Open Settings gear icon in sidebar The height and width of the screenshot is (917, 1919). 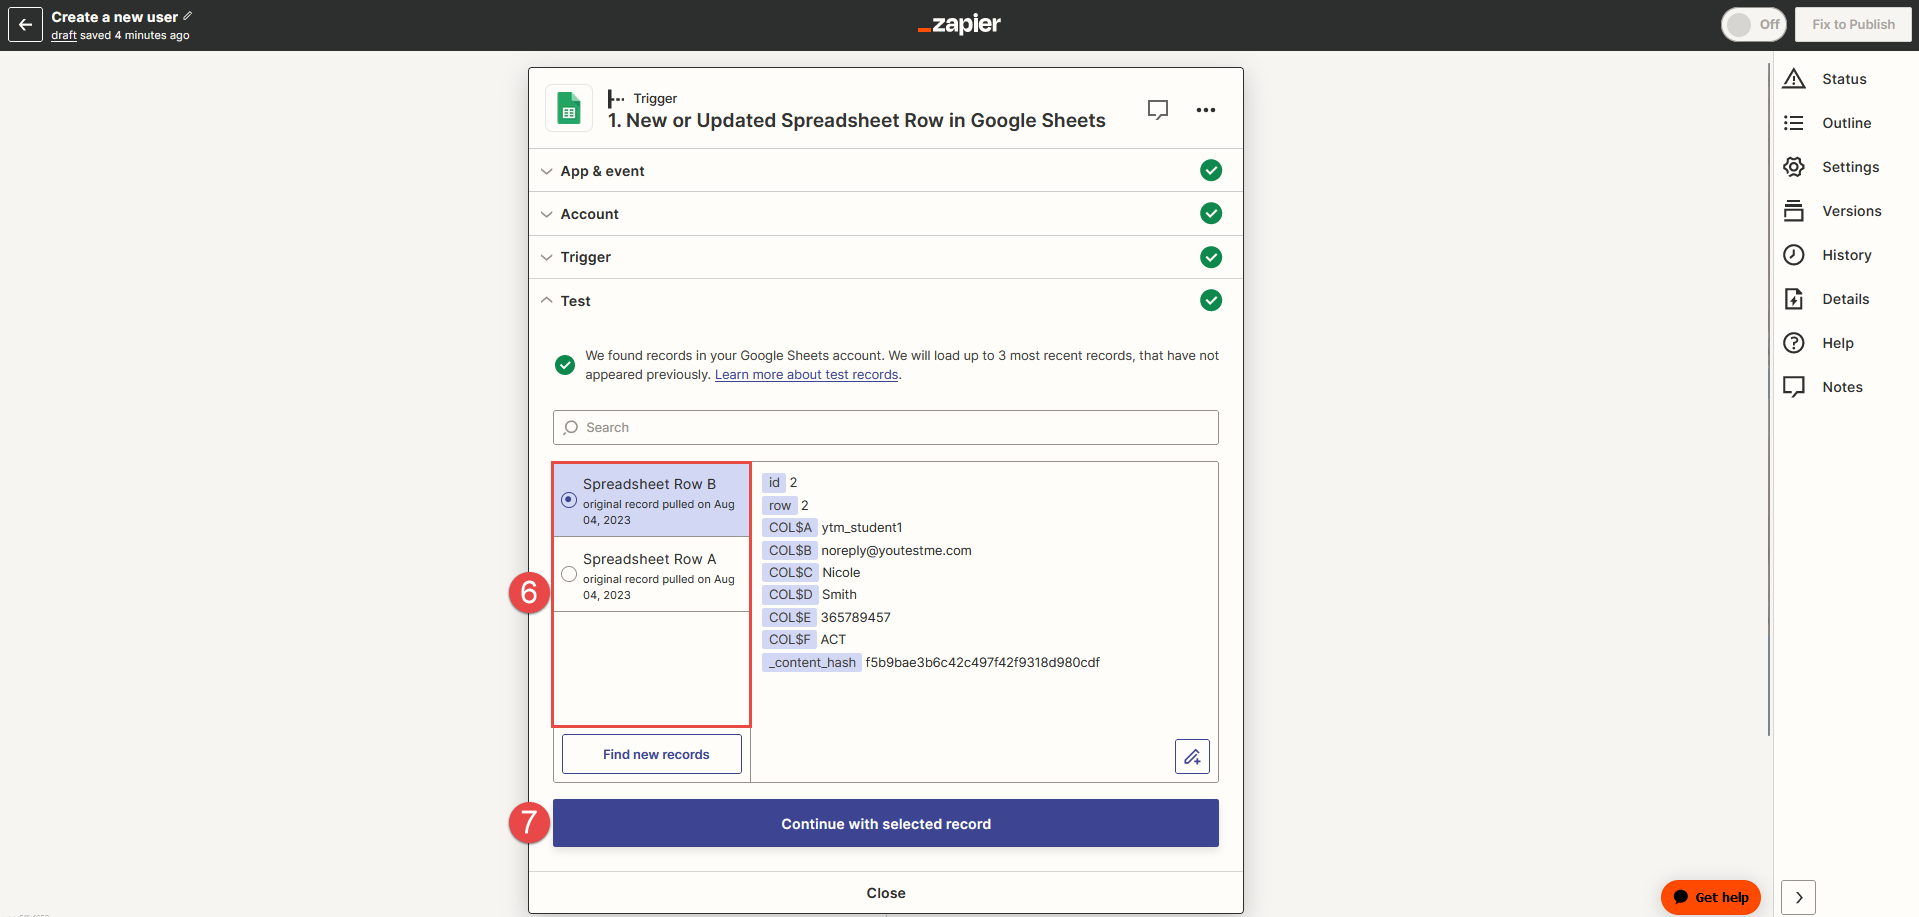[x=1794, y=166]
